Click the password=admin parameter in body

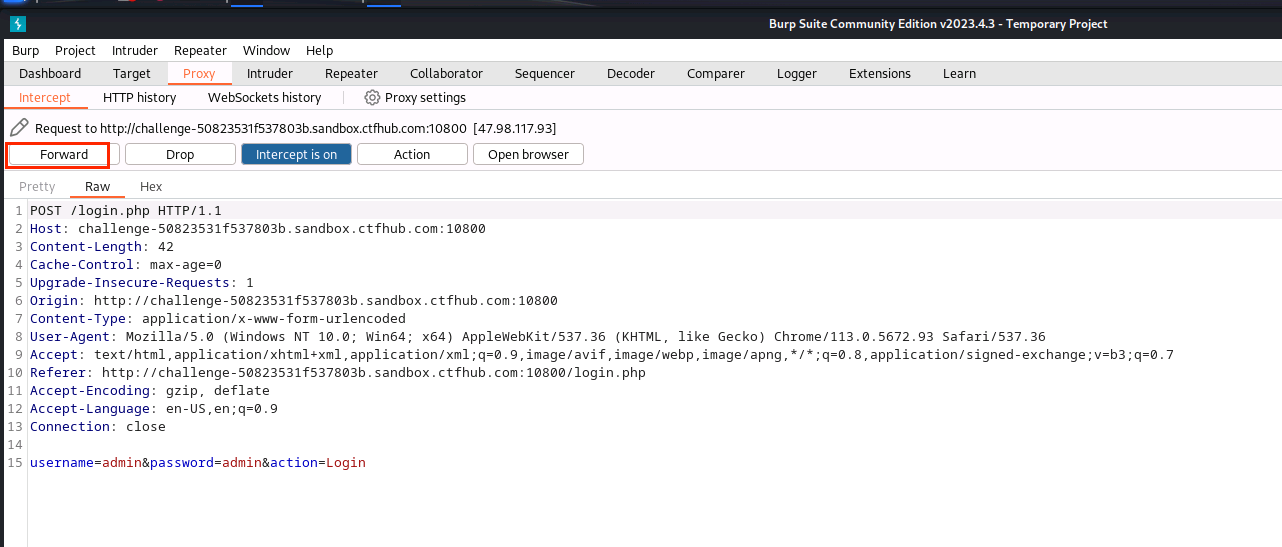click(x=206, y=462)
